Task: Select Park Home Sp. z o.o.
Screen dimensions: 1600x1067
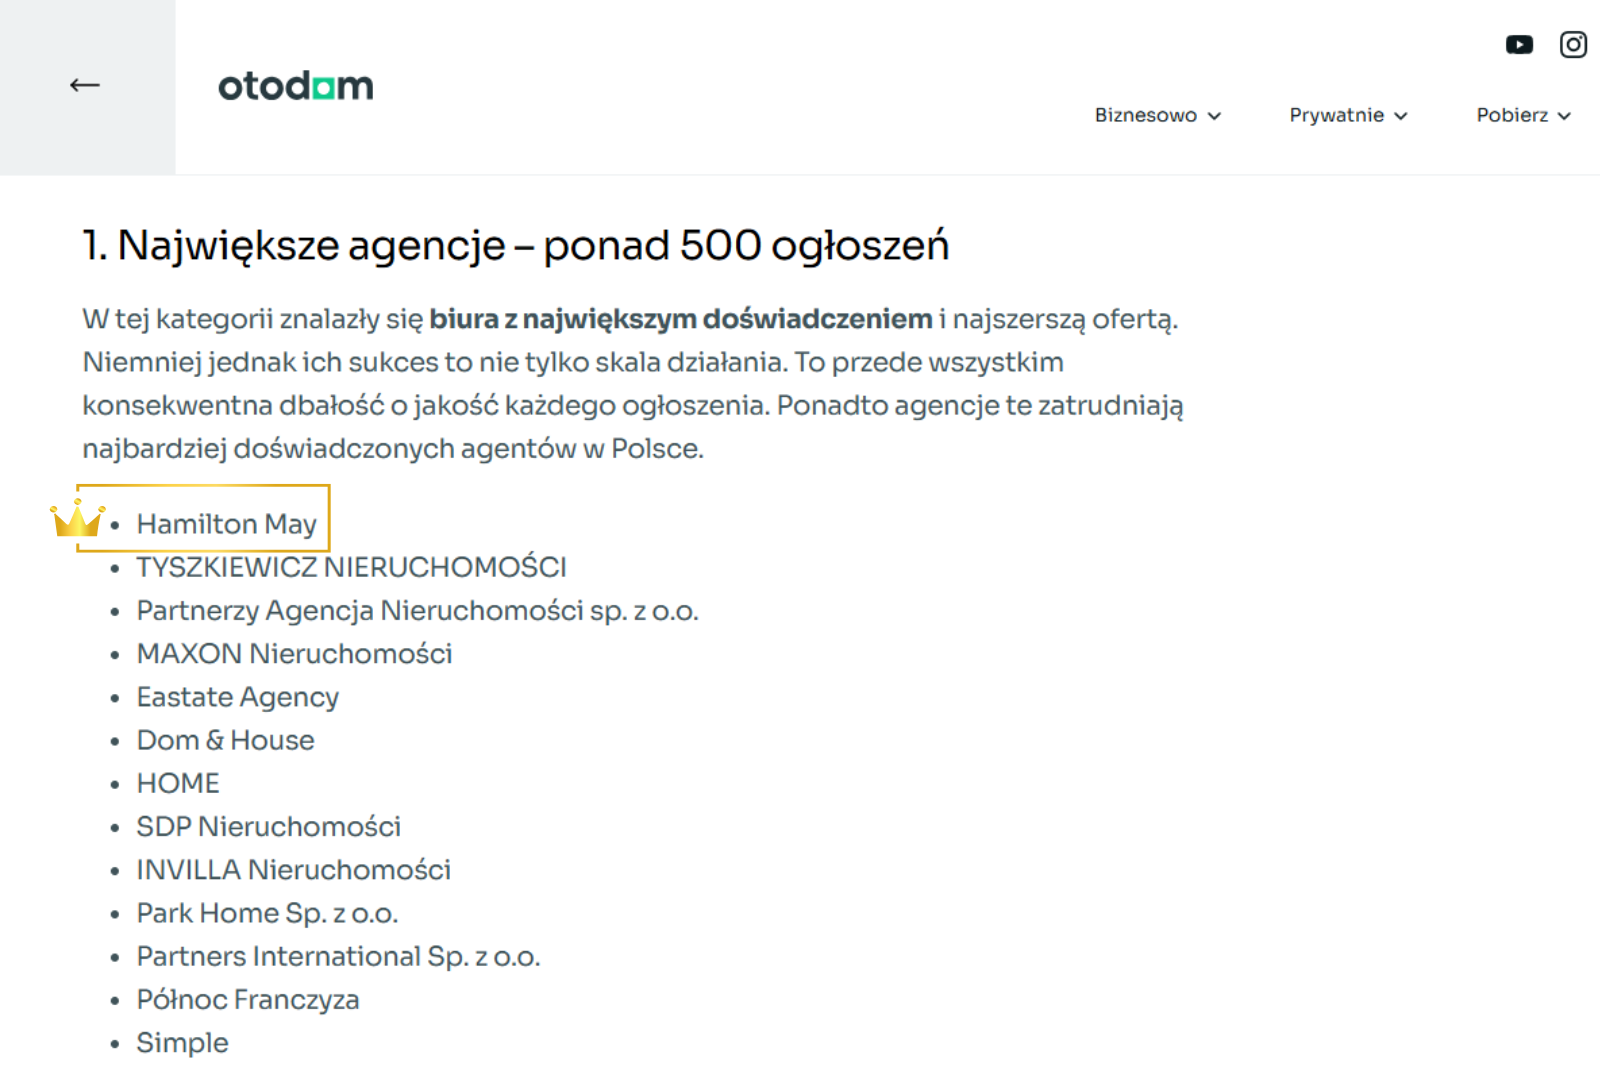Action: 267,913
